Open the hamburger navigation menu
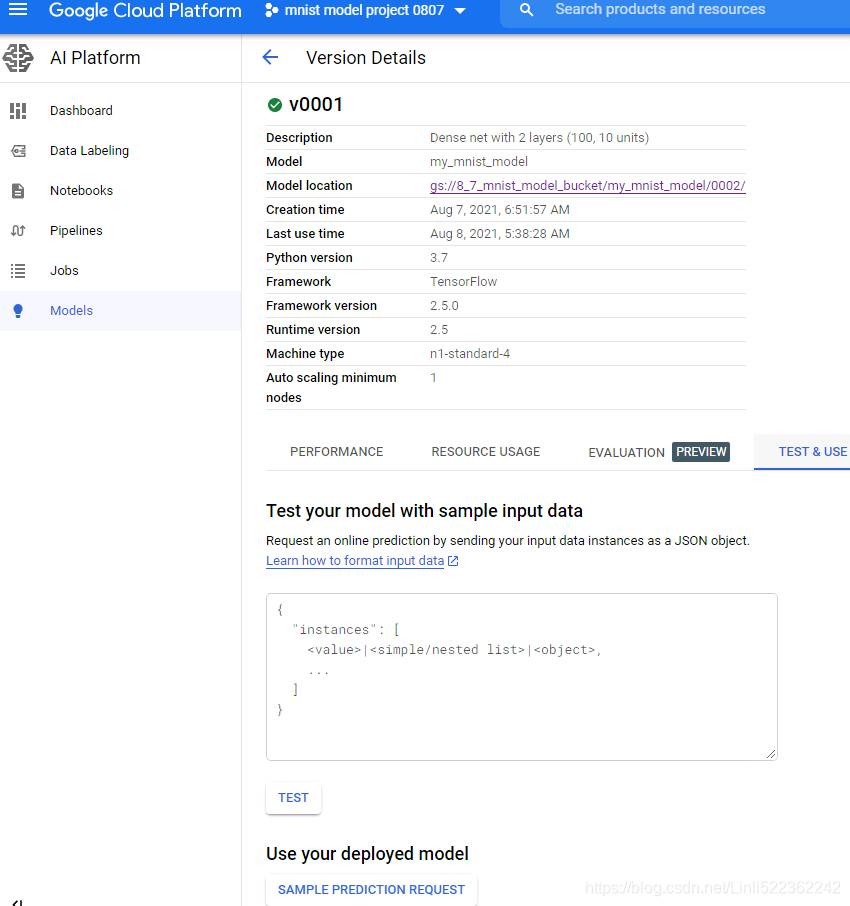This screenshot has width=850, height=906. 18,9
